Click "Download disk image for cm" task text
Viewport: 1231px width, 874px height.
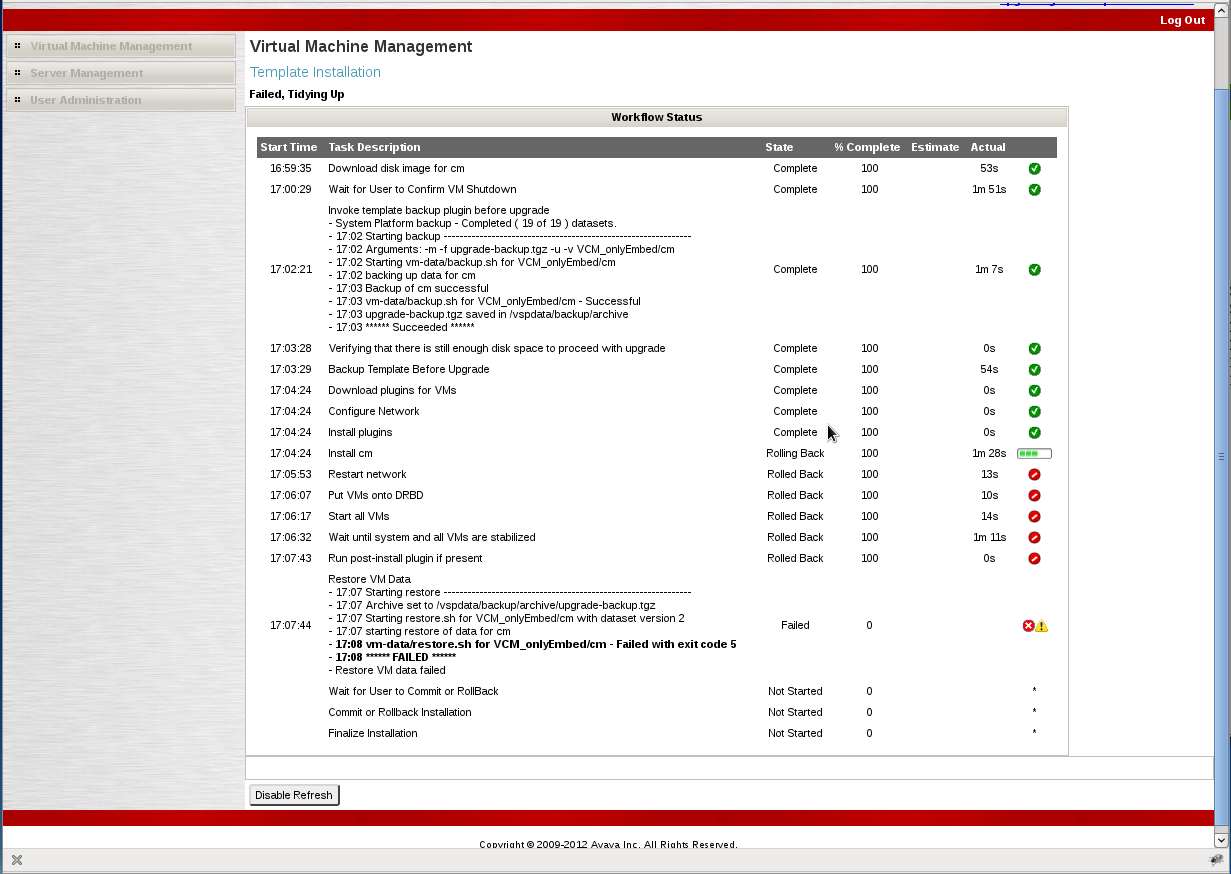(x=396, y=169)
